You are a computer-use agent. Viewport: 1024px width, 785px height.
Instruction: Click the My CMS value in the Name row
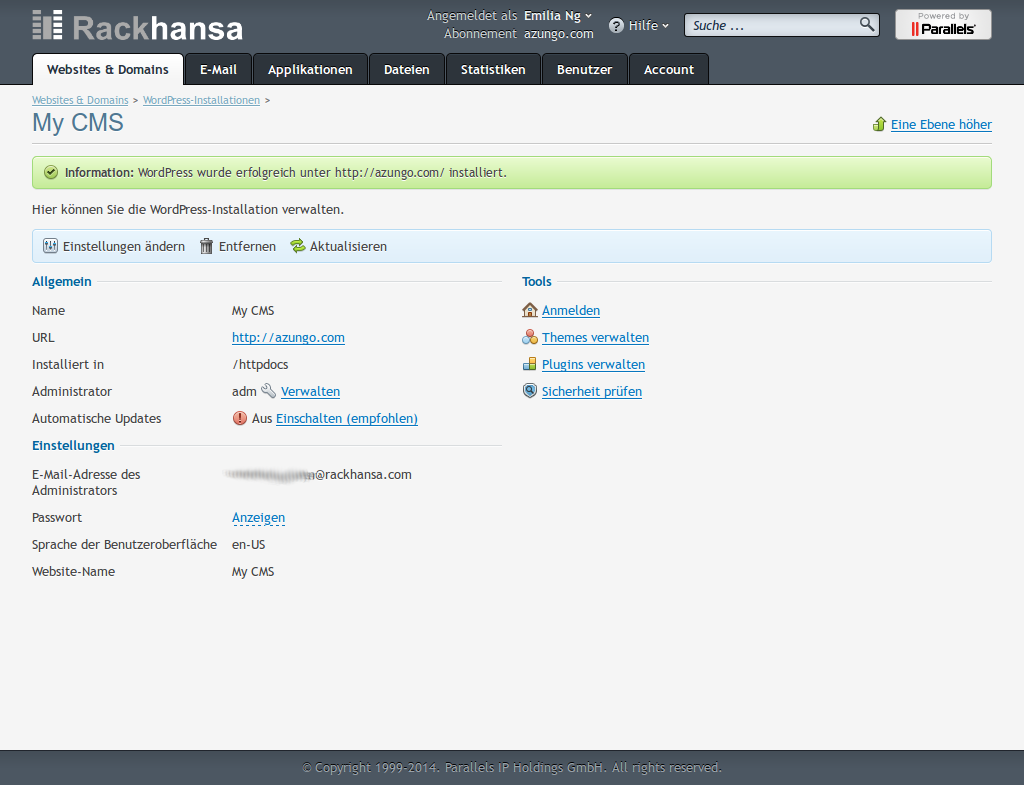click(x=253, y=311)
